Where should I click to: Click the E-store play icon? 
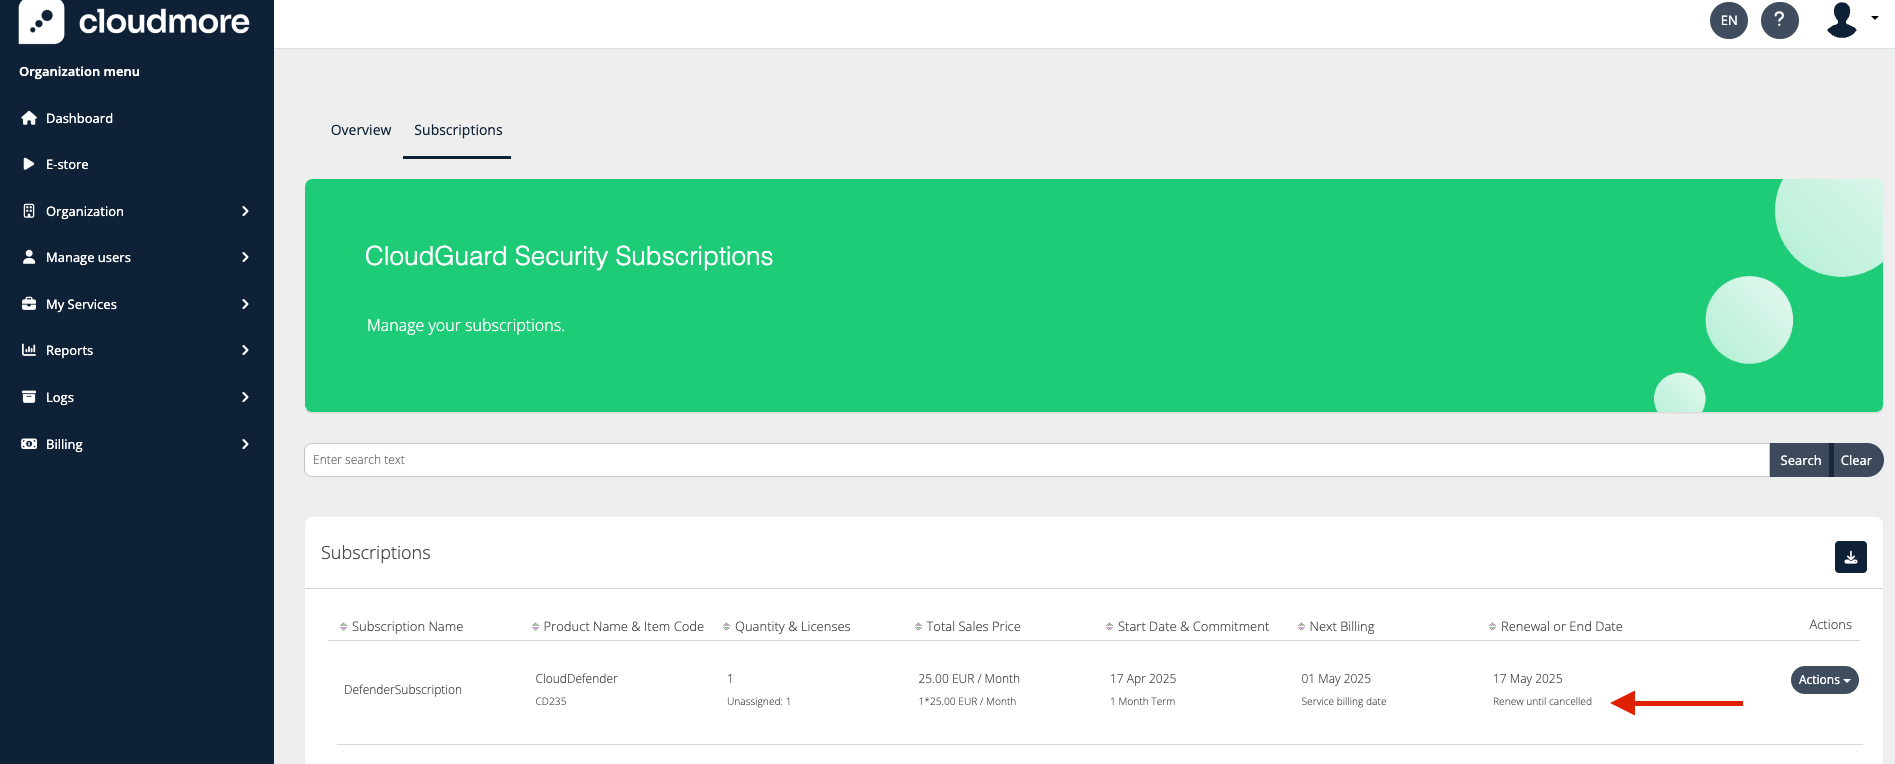29,164
